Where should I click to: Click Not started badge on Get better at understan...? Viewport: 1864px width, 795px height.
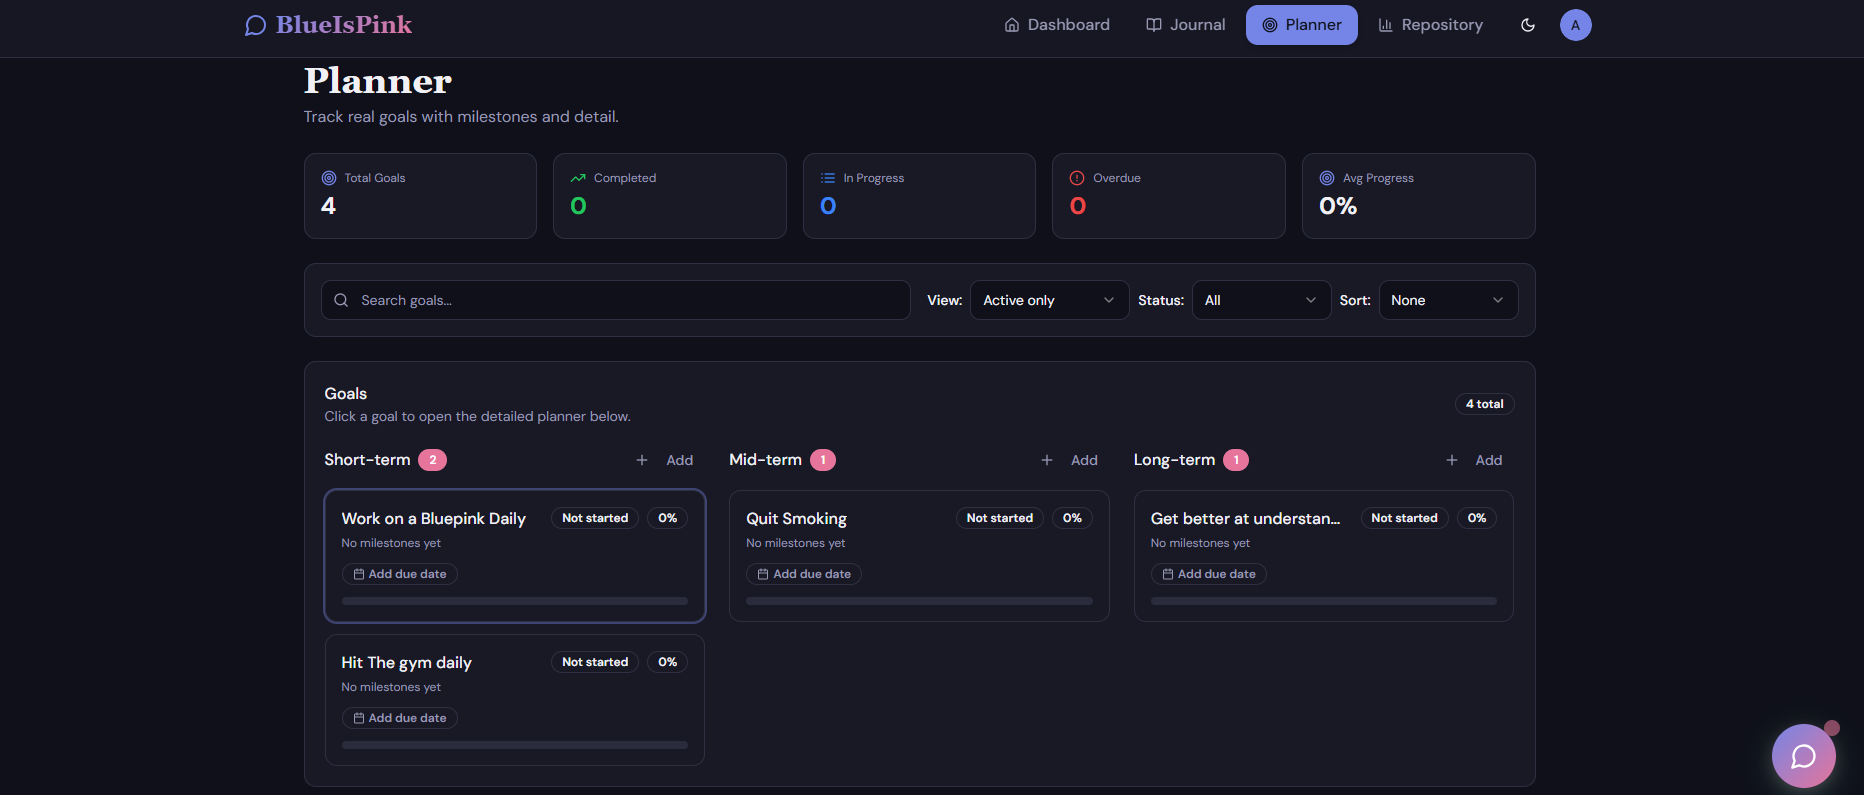(1404, 518)
